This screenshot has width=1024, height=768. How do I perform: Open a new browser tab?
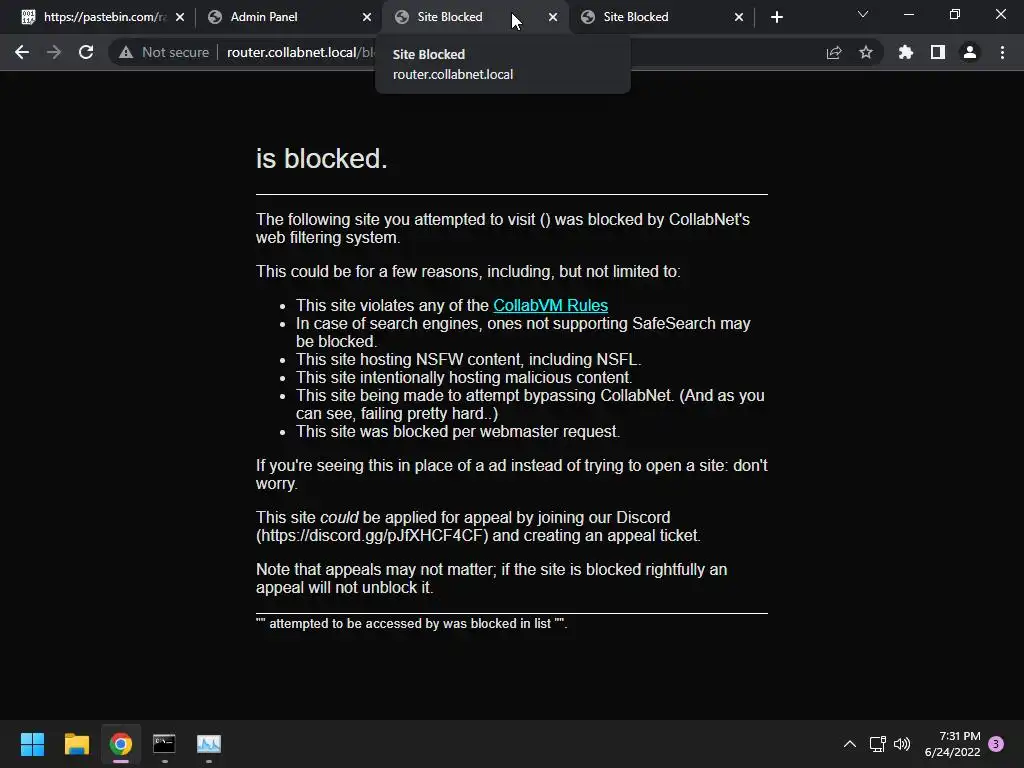(776, 17)
